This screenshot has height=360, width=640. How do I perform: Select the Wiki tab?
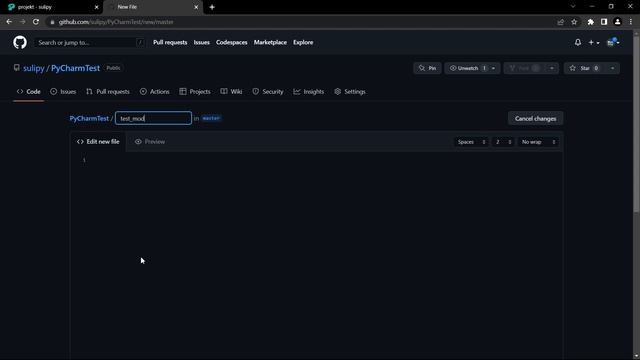tap(231, 92)
